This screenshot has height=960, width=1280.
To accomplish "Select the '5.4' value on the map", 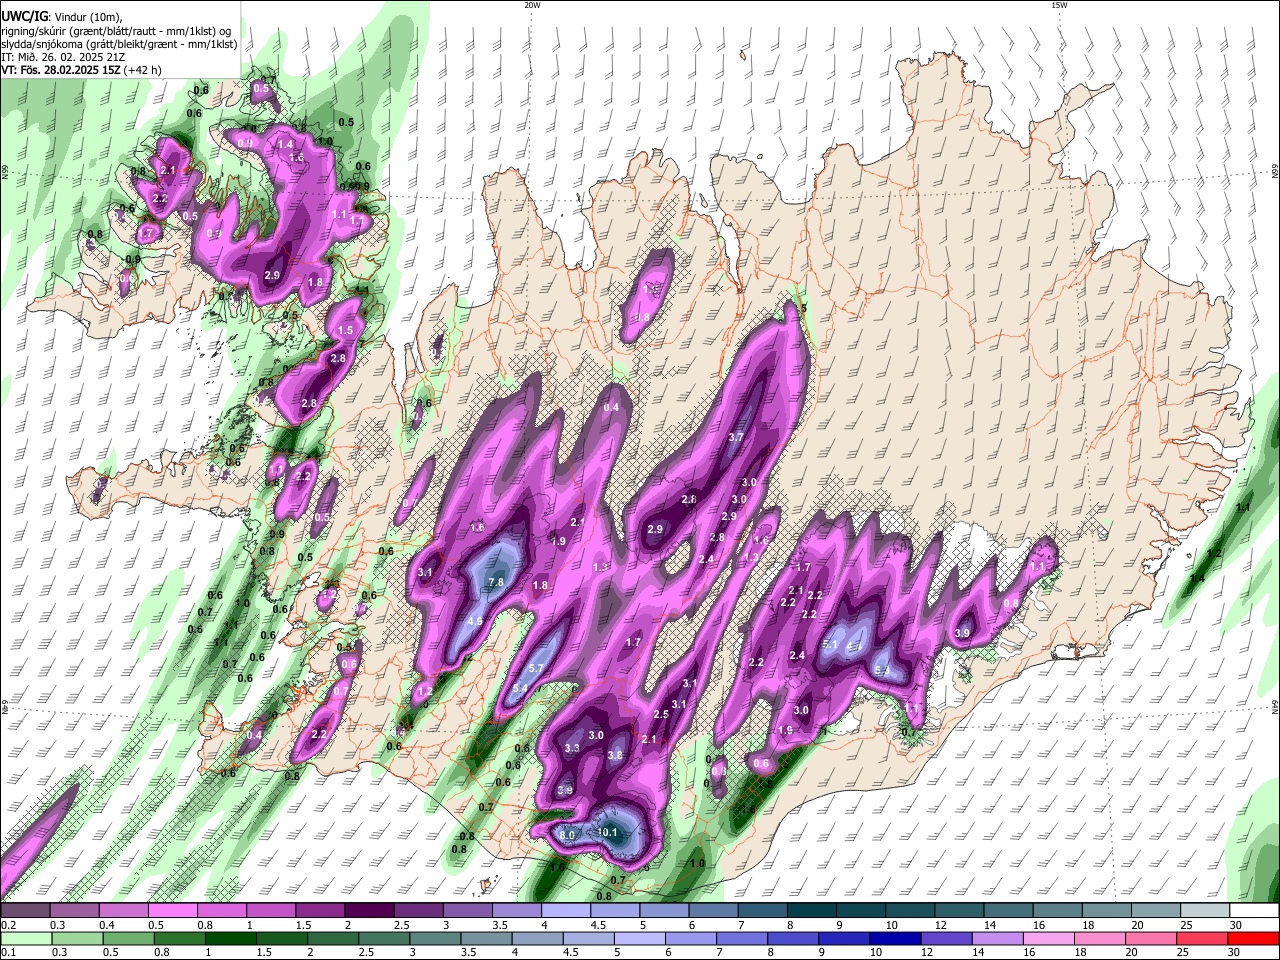I will pyautogui.click(x=520, y=689).
